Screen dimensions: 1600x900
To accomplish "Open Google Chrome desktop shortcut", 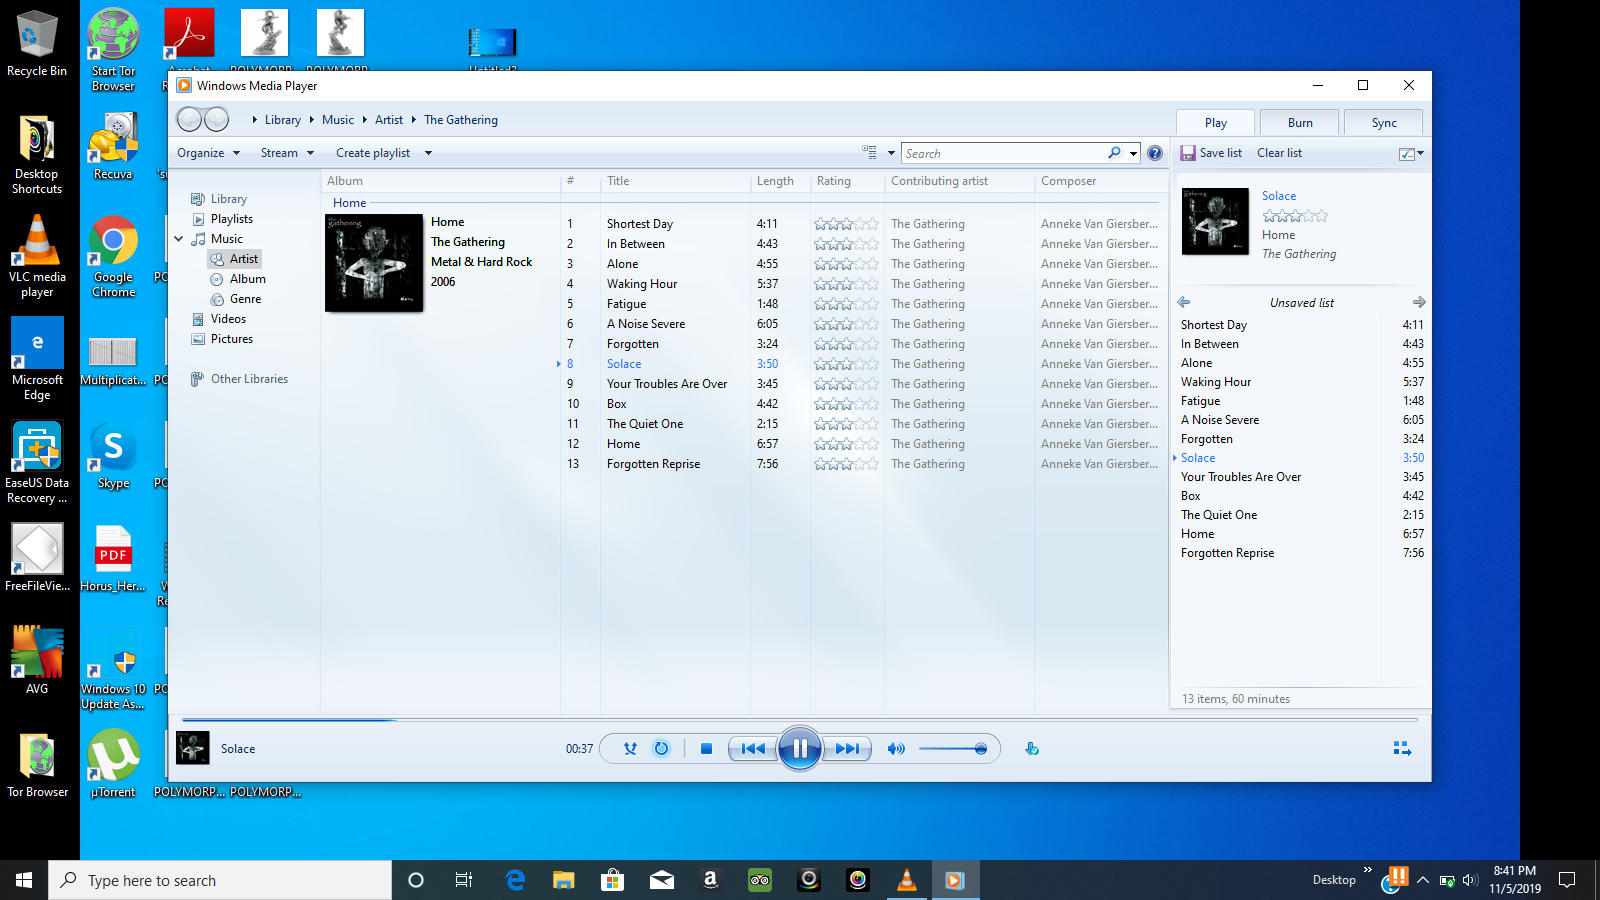I will coord(113,257).
